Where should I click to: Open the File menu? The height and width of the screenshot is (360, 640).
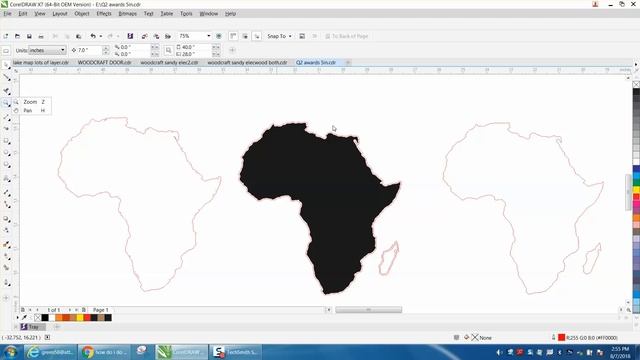point(7,13)
